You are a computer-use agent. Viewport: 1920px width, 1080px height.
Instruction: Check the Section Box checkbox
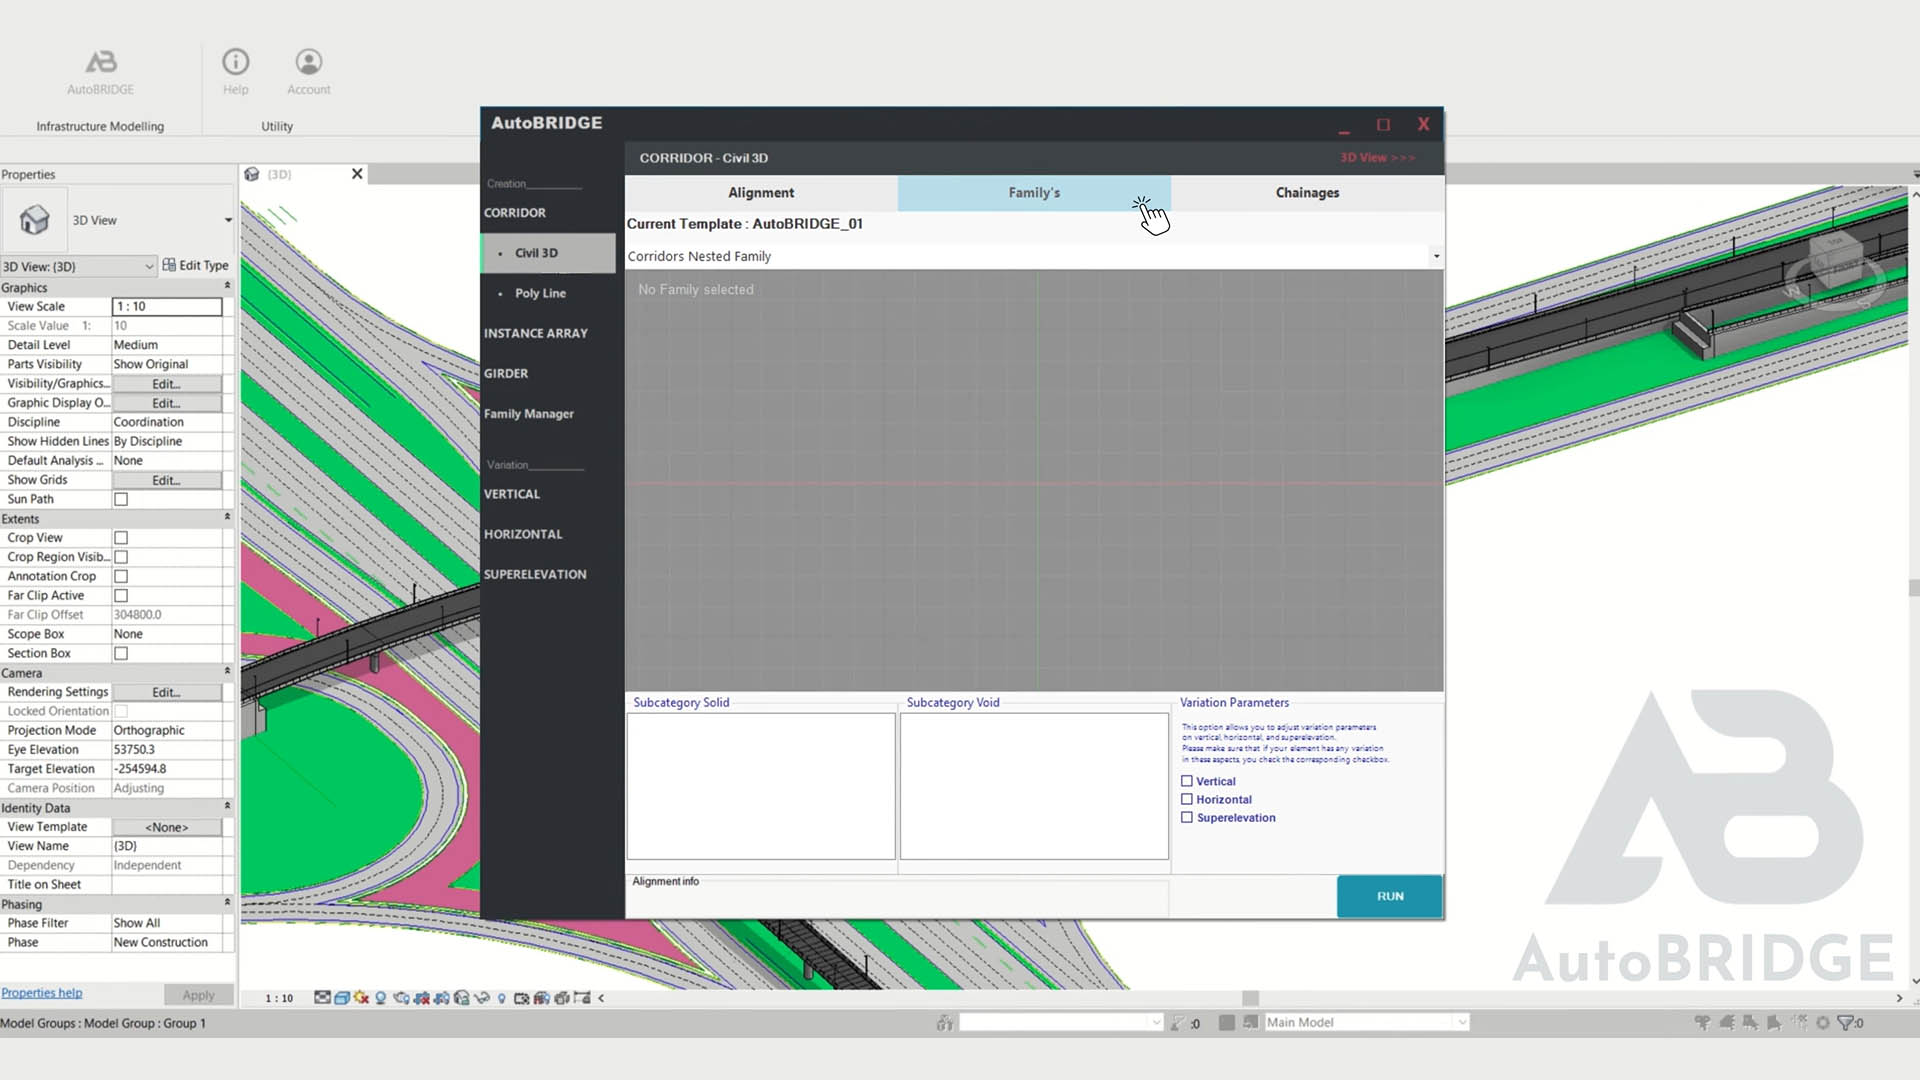(121, 653)
